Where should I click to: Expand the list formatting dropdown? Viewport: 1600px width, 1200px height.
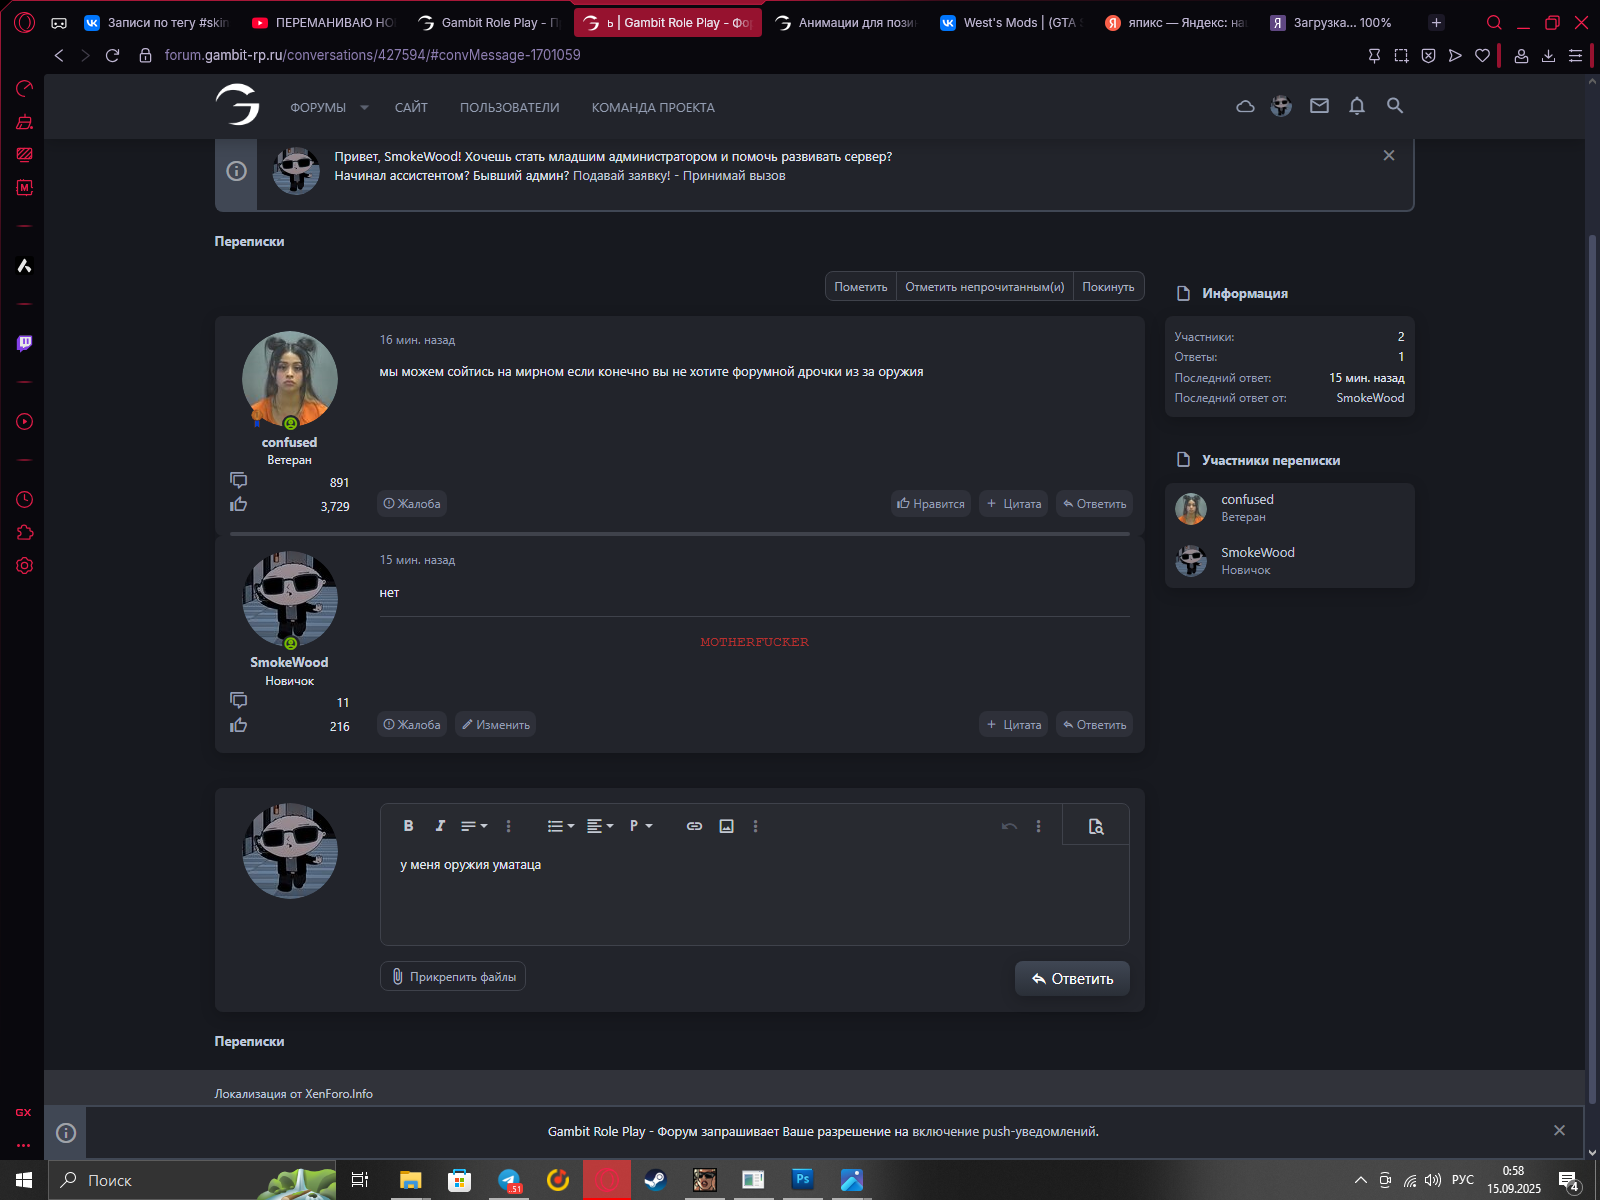[x=560, y=826]
